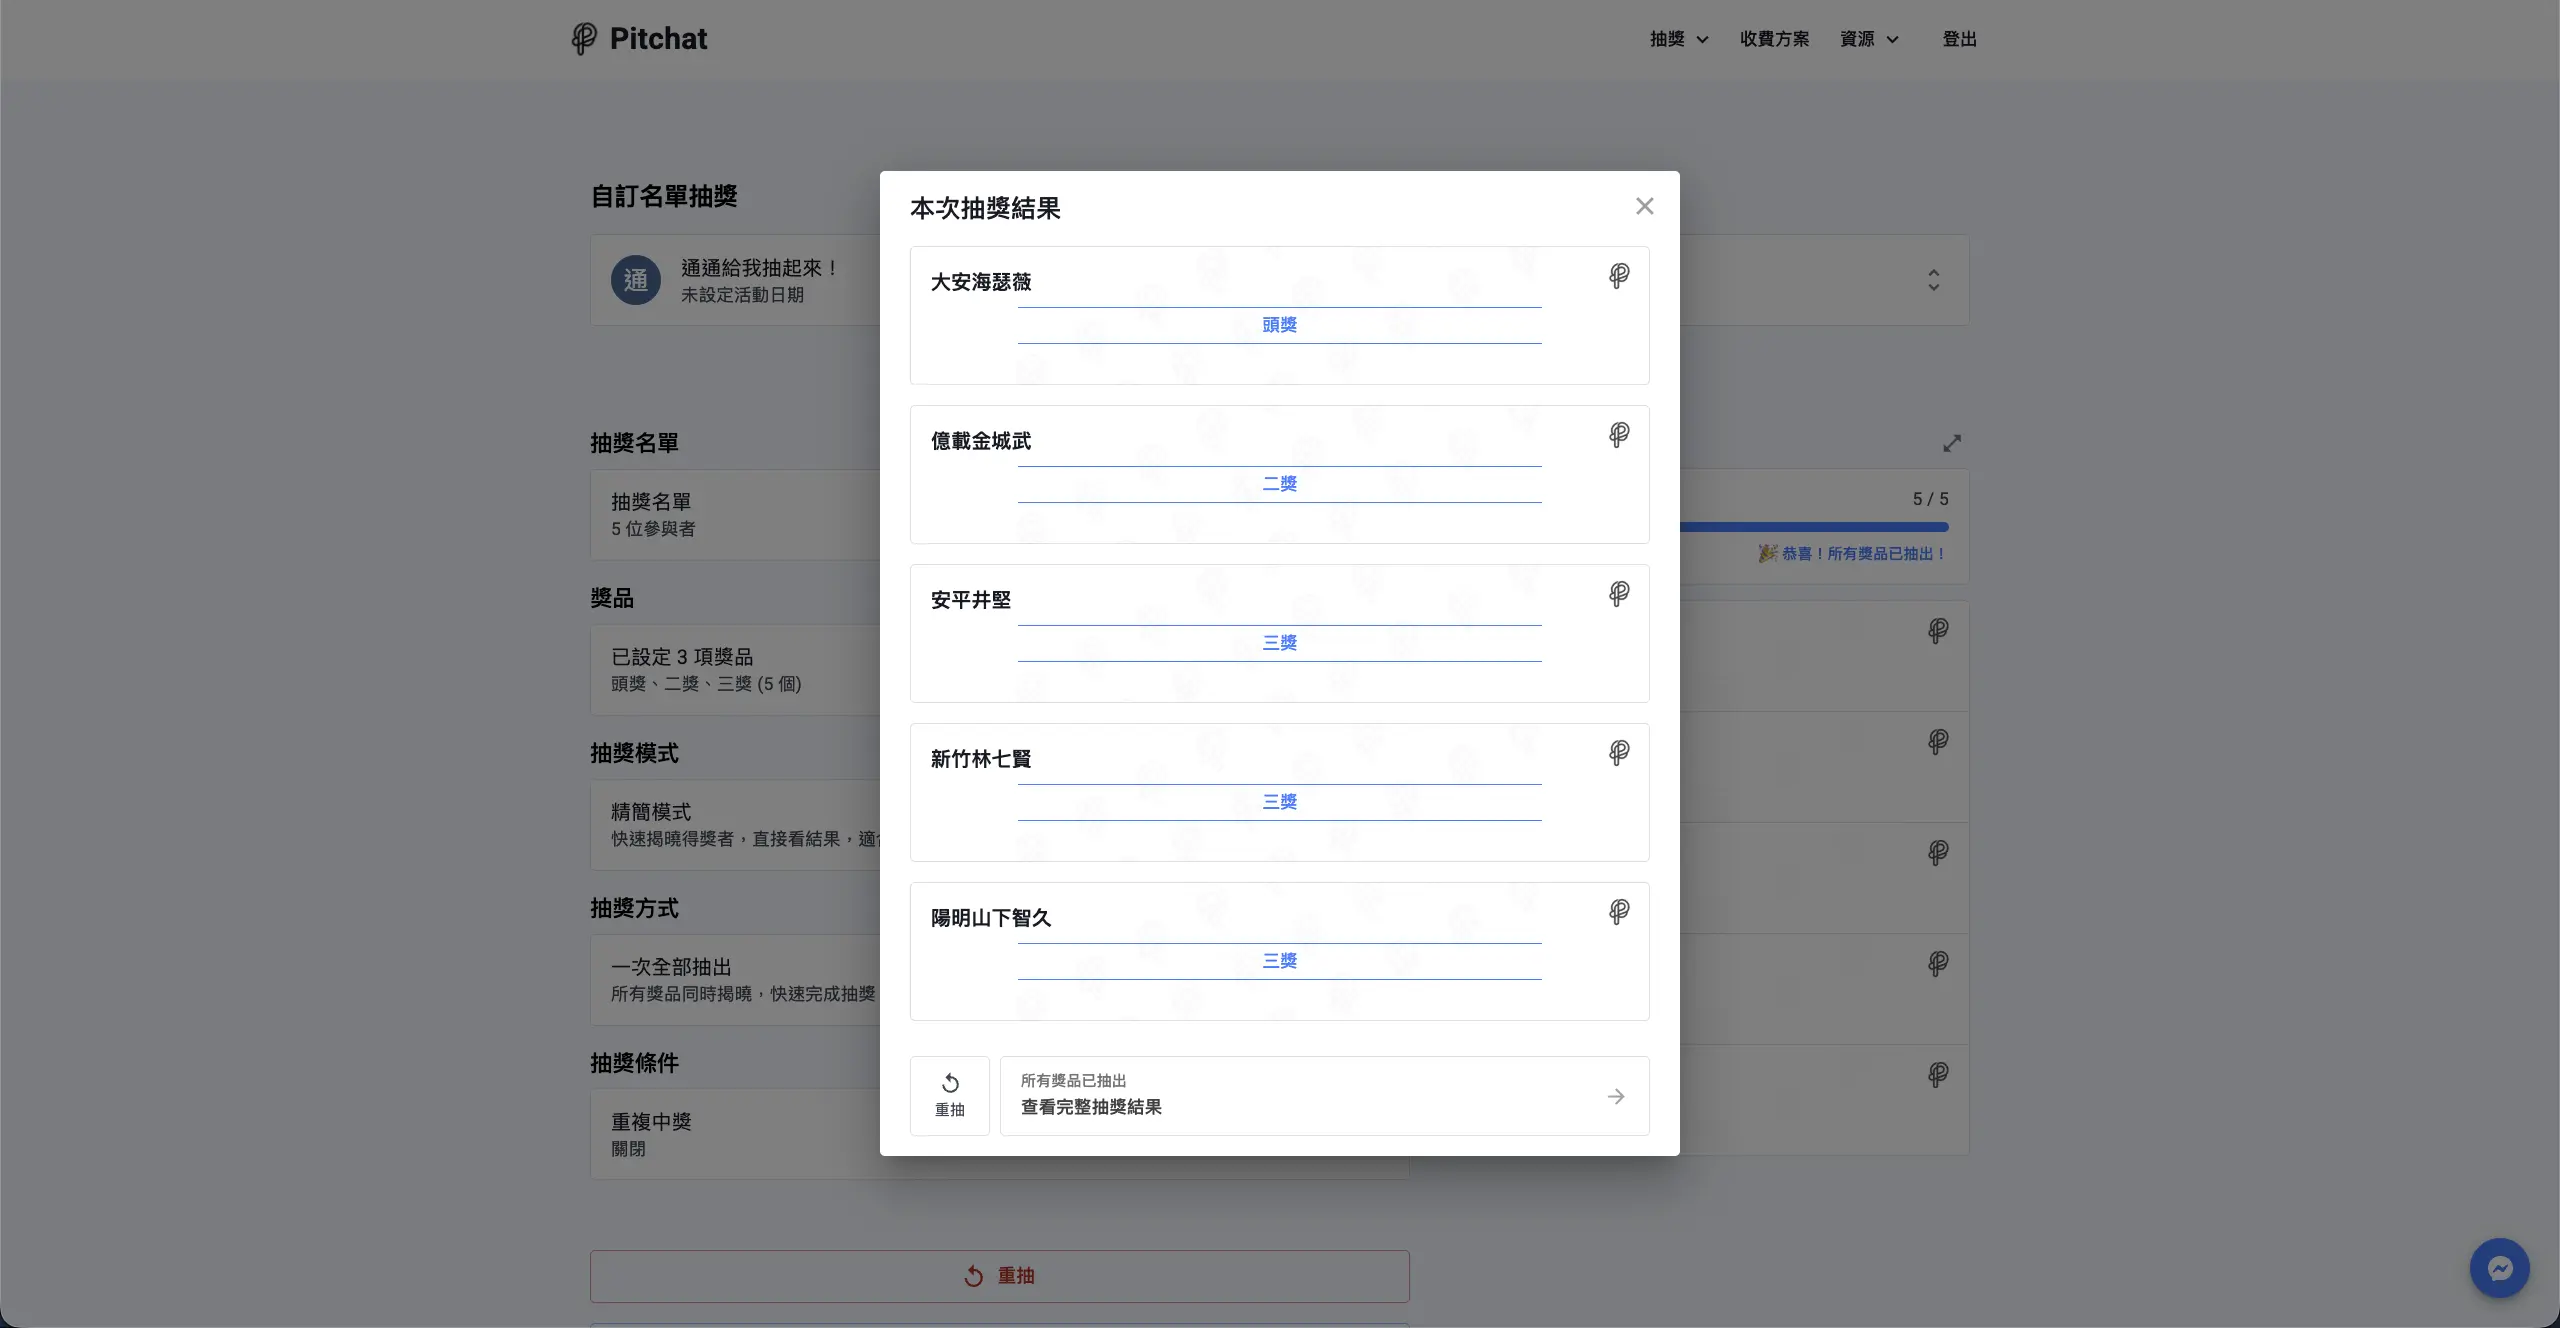Click the right-arrow icon on 查看完整抽獎結果
This screenshot has height=1328, width=2560.
pyautogui.click(x=1614, y=1096)
